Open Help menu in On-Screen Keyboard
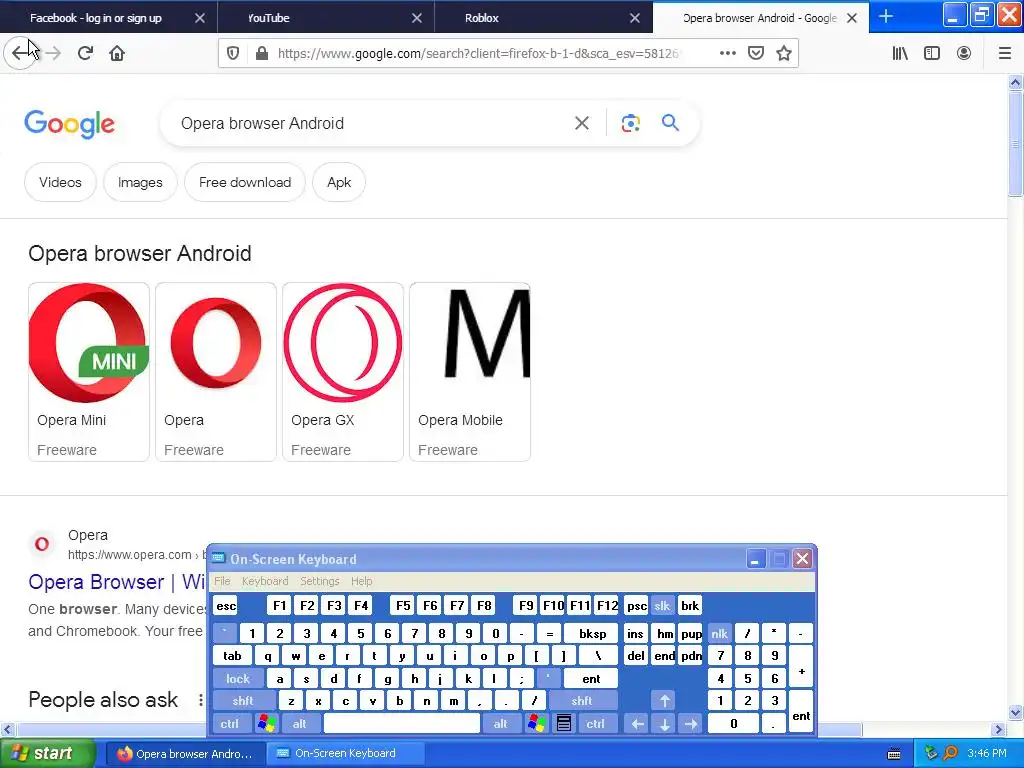 pos(361,581)
